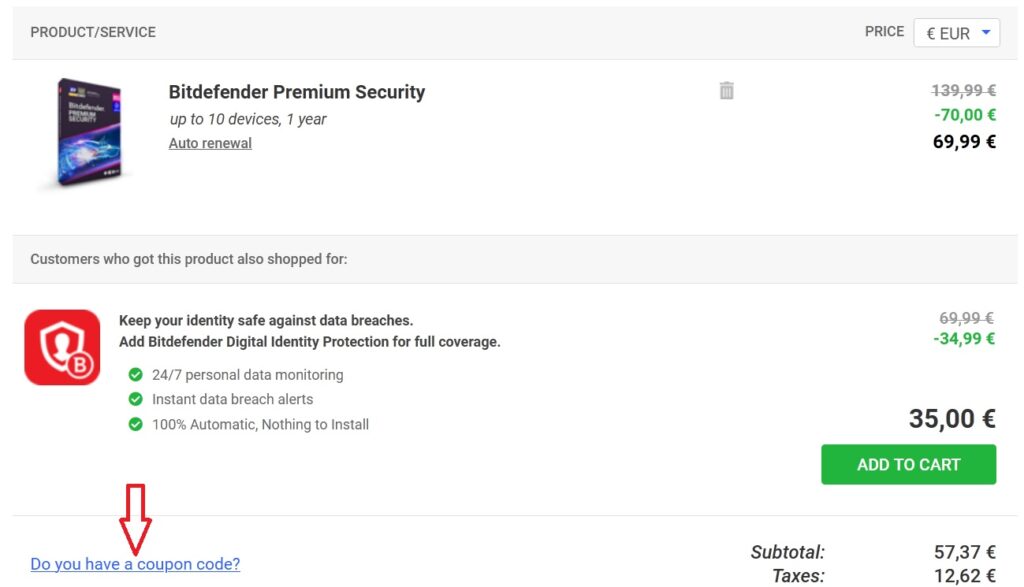Click the Taxes amount "12,62 €"
1024x587 pixels.
click(x=962, y=575)
